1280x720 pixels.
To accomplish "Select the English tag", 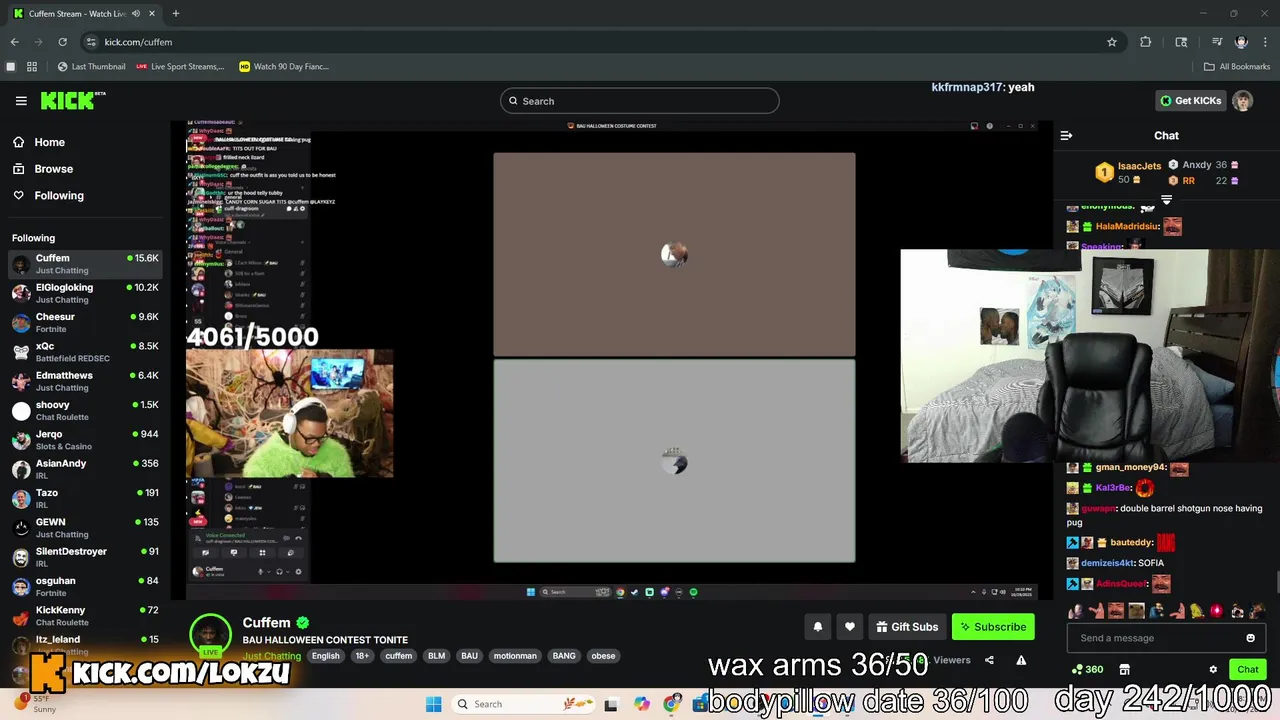I will 326,656.
